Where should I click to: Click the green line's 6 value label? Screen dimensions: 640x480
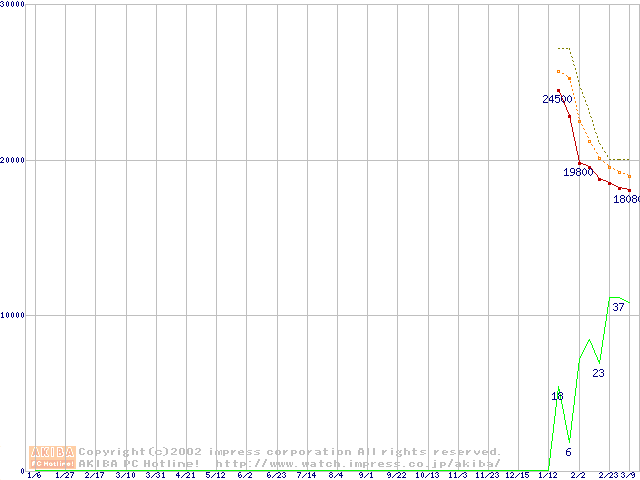[568, 452]
